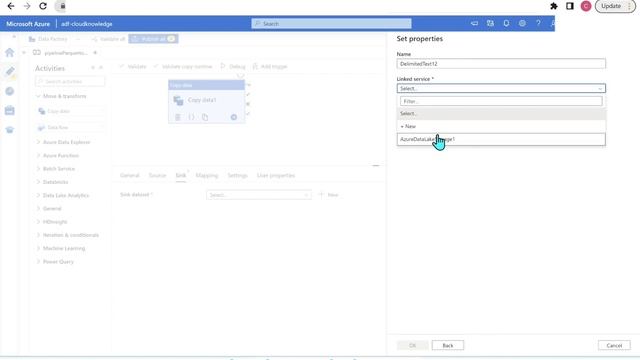Click the Azure announcements megaphone icon
This screenshot has width=640, height=360.
pyautogui.click(x=474, y=24)
